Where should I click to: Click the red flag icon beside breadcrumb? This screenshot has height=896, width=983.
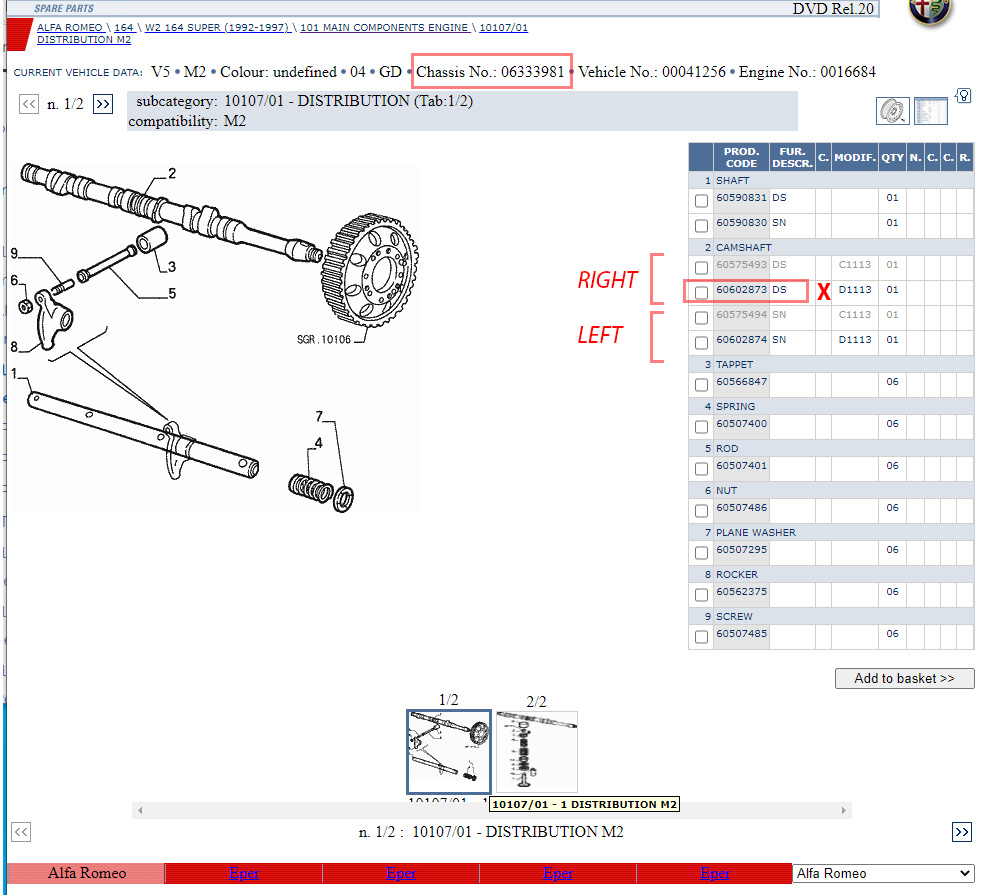pos(18,34)
